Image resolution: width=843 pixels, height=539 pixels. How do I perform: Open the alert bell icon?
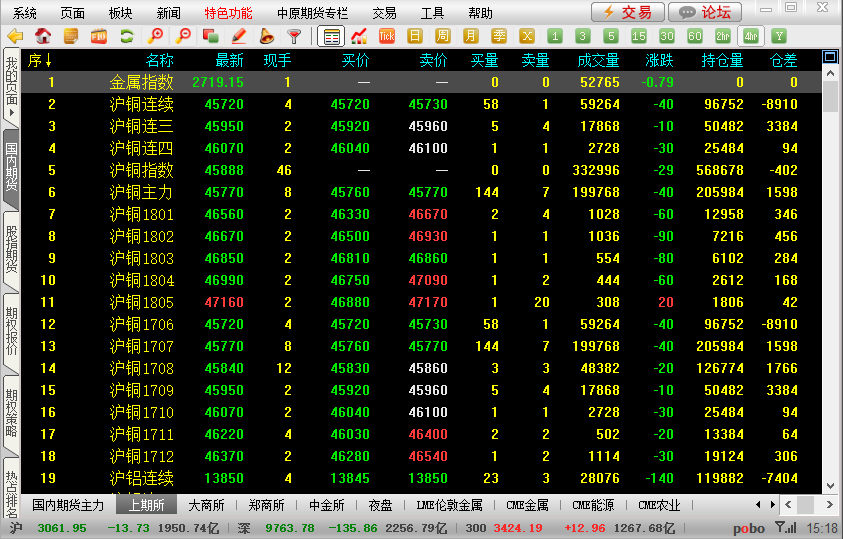pyautogui.click(x=267, y=37)
